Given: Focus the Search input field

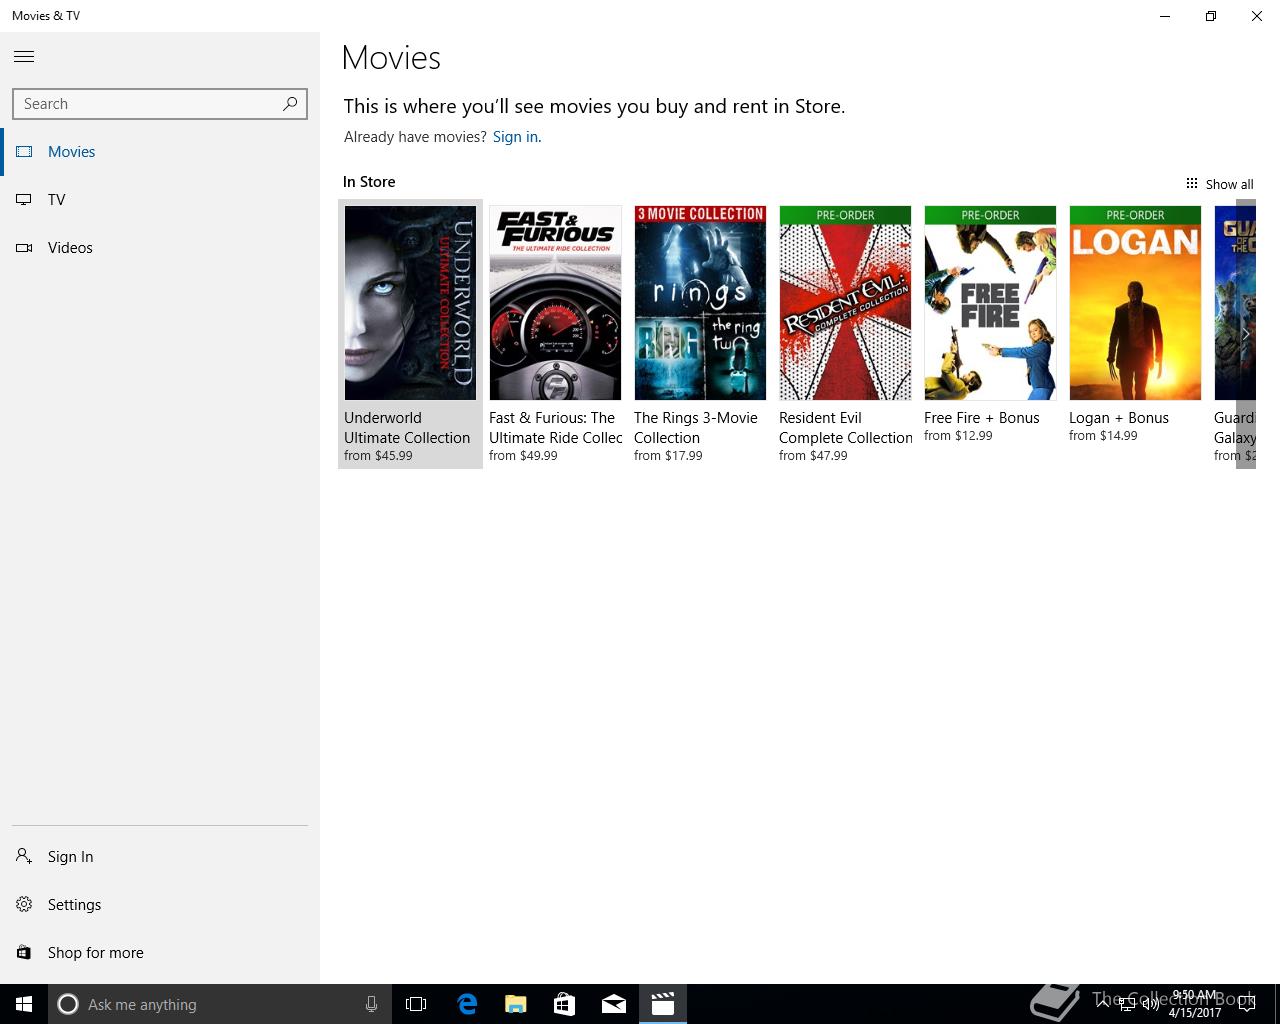Looking at the screenshot, I should tap(160, 104).
